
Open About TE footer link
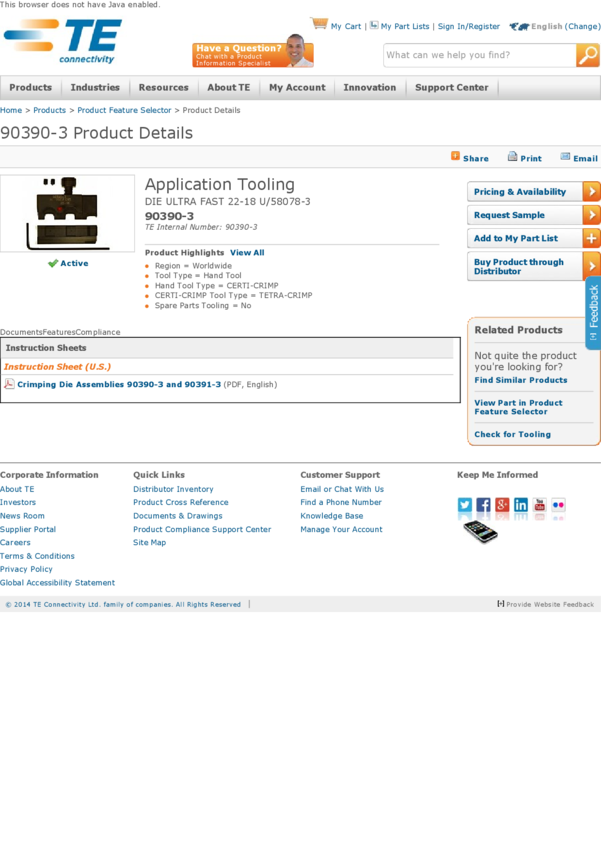pyautogui.click(x=17, y=489)
